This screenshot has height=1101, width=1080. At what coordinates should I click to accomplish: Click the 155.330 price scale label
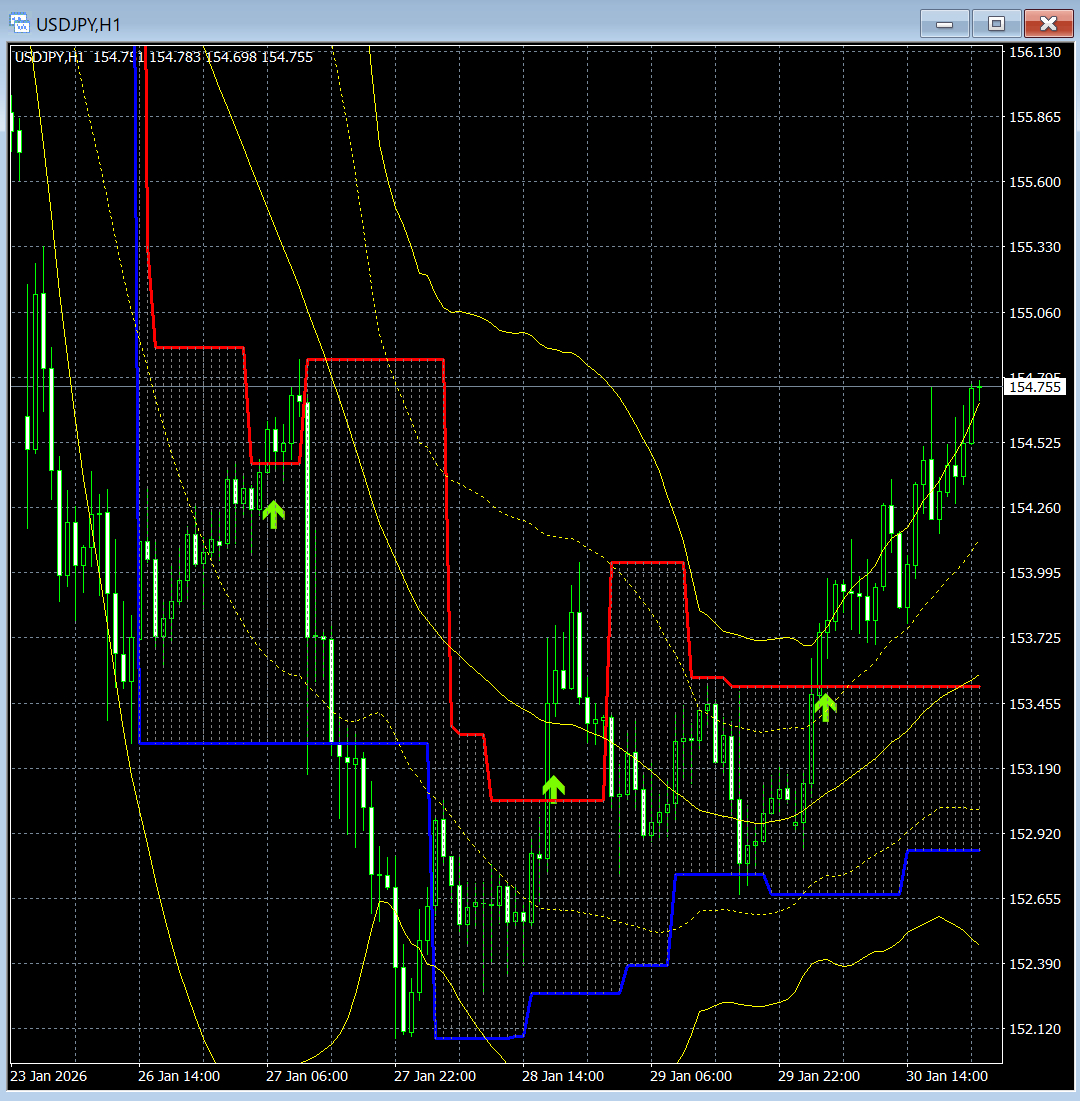[x=1034, y=247]
